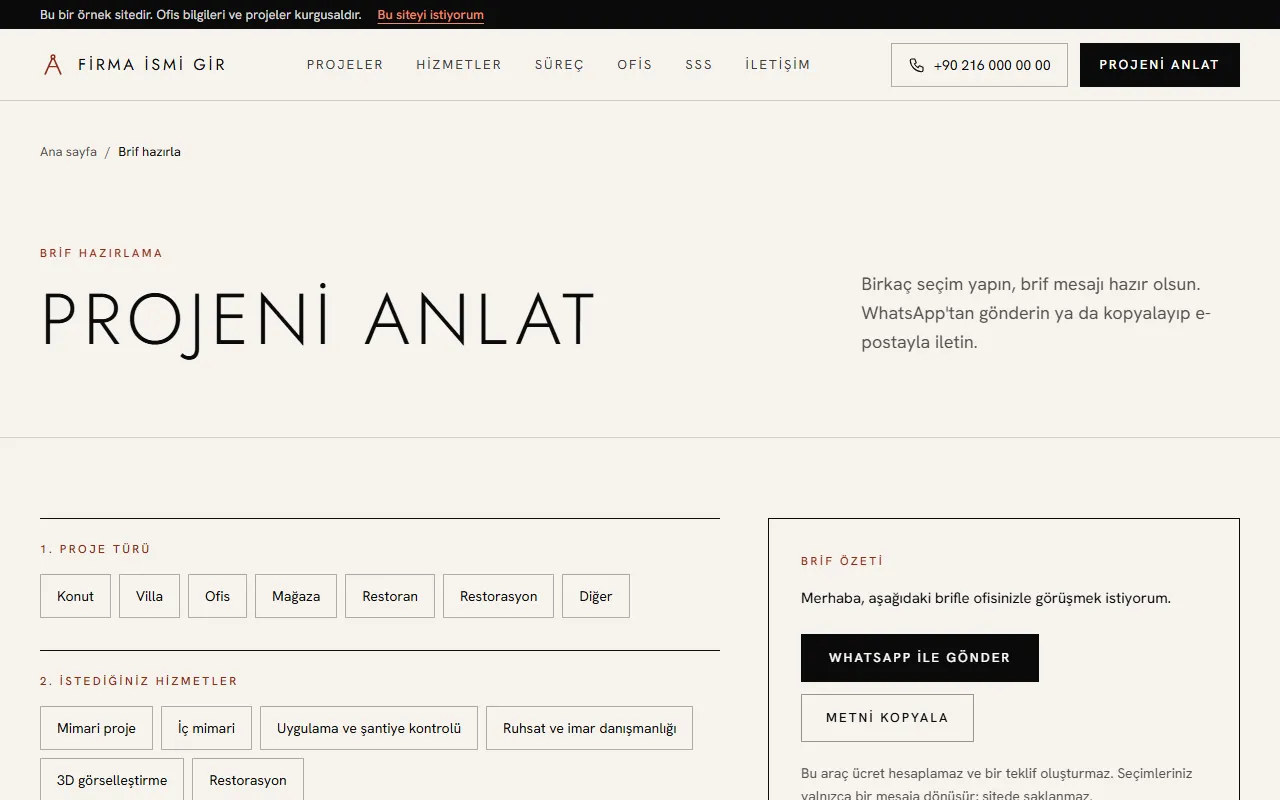
Task: Go to the İletişim page
Action: coord(778,65)
